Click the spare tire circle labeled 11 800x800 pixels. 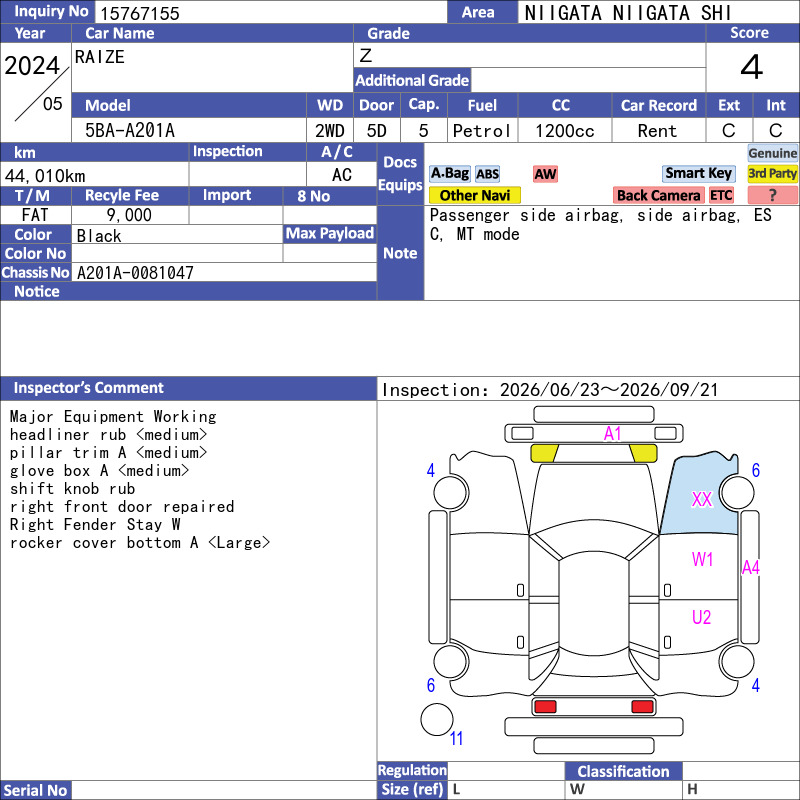pos(437,719)
